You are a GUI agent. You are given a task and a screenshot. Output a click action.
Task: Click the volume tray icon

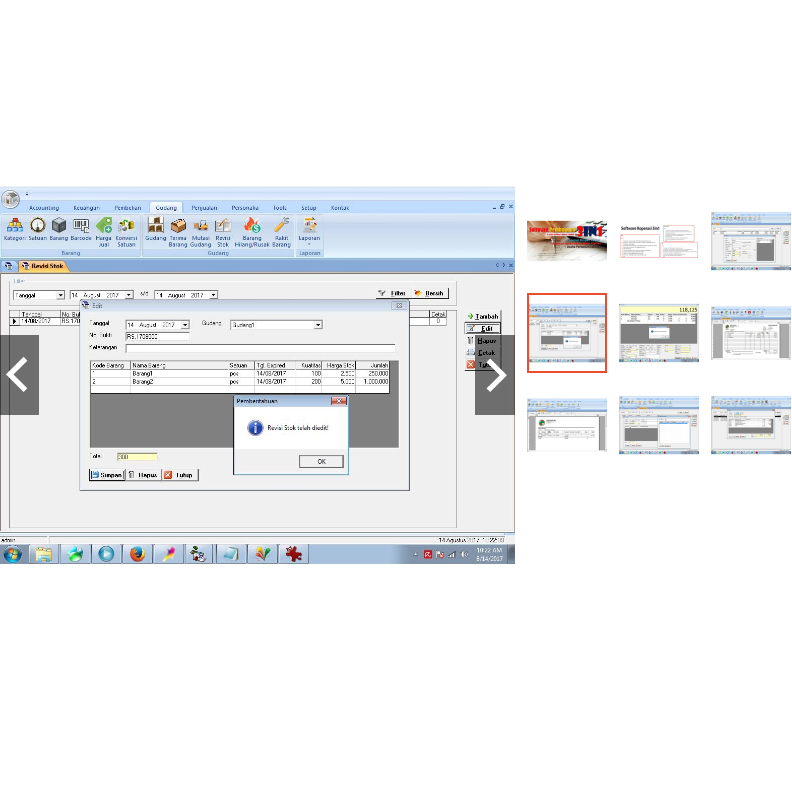(465, 555)
